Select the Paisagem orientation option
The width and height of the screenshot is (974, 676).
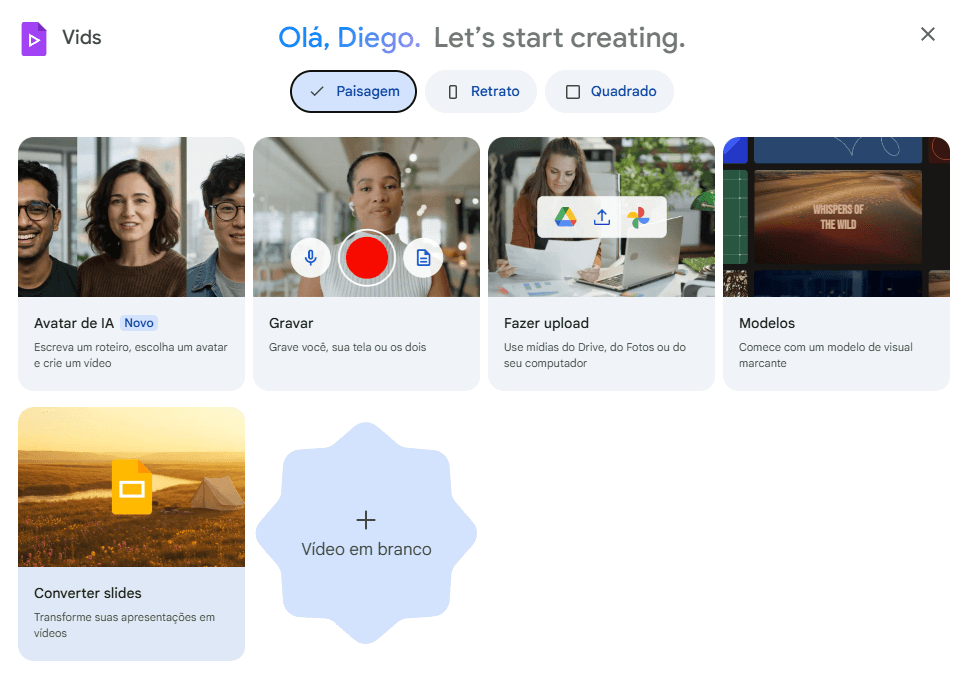point(353,91)
